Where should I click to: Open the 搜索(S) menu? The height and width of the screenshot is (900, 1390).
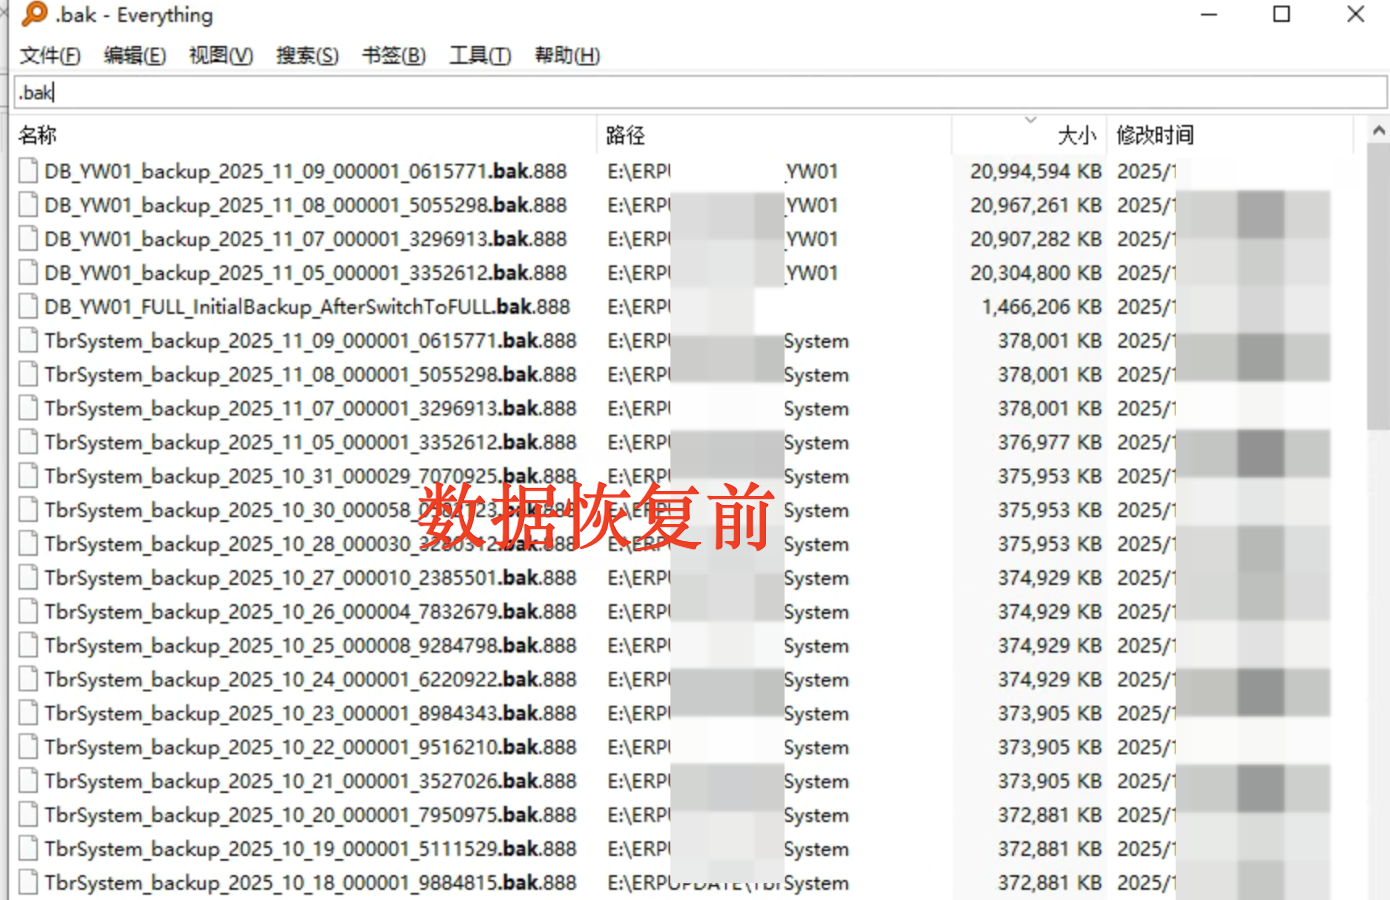coord(307,56)
